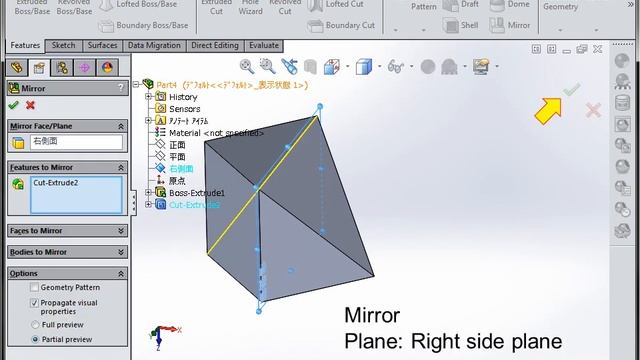Screen dimensions: 640x360
Task: Collapse the Mirror Face/Plane section
Action: pos(121,127)
